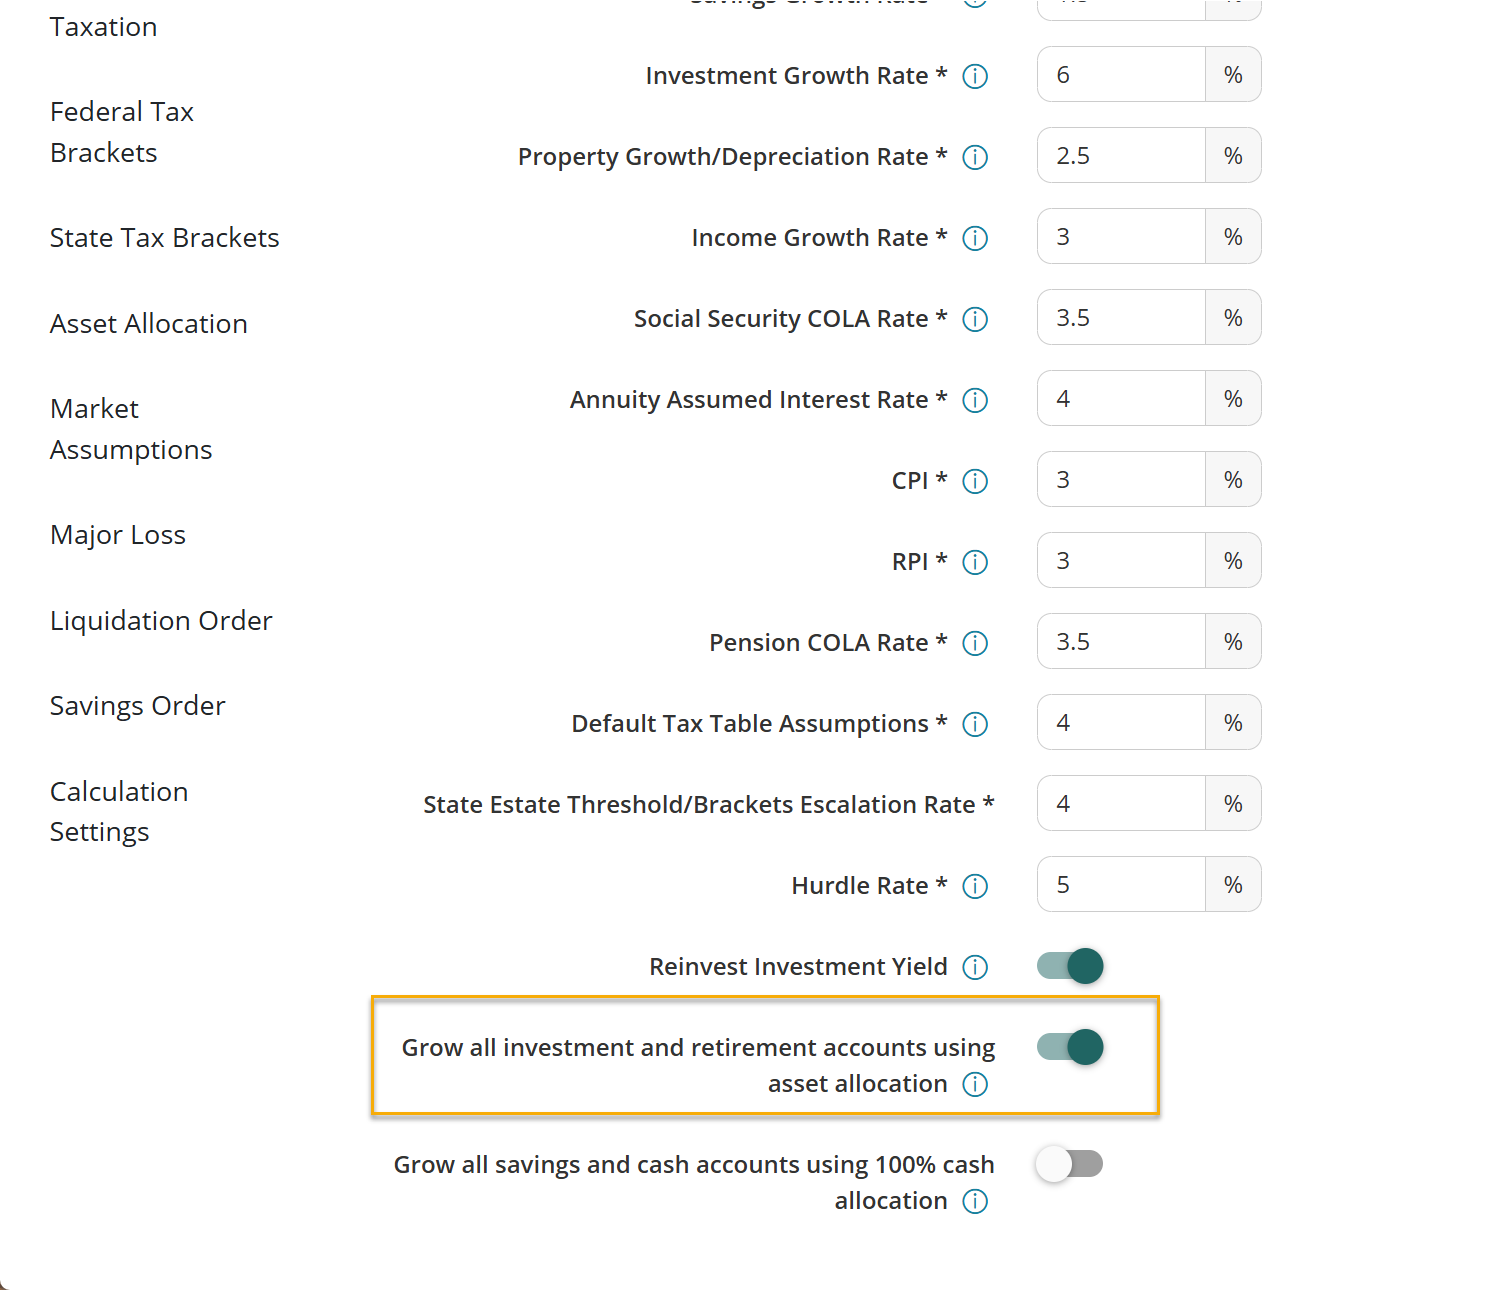Viewport: 1506px width, 1290px height.
Task: Focus State Estate Threshold Escalation Rate field
Action: [x=1121, y=803]
